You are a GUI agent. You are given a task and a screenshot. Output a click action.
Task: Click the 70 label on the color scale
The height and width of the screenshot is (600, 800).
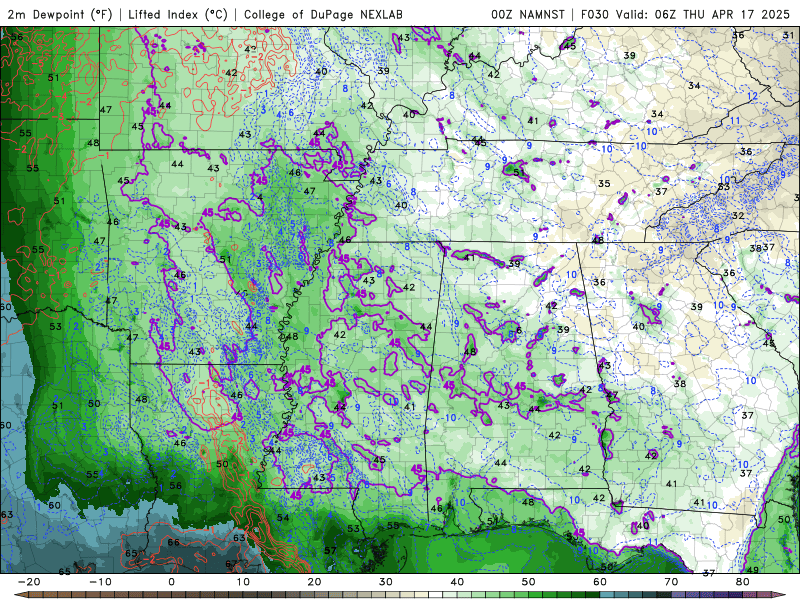click(x=671, y=582)
